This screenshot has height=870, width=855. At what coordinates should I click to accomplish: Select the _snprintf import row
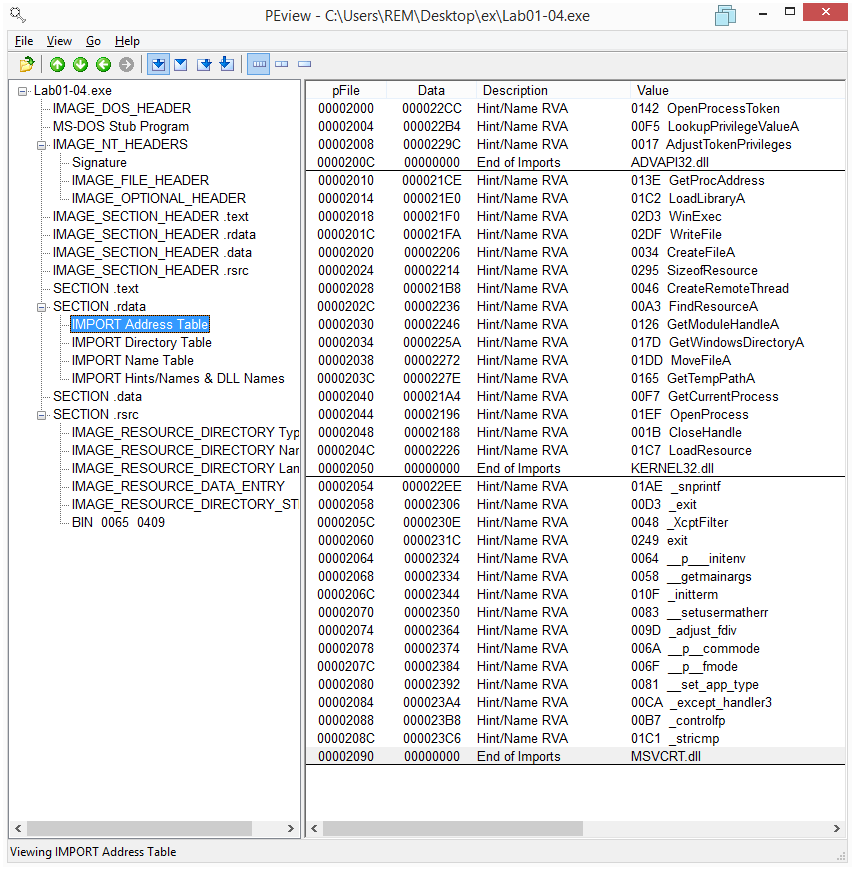click(575, 487)
